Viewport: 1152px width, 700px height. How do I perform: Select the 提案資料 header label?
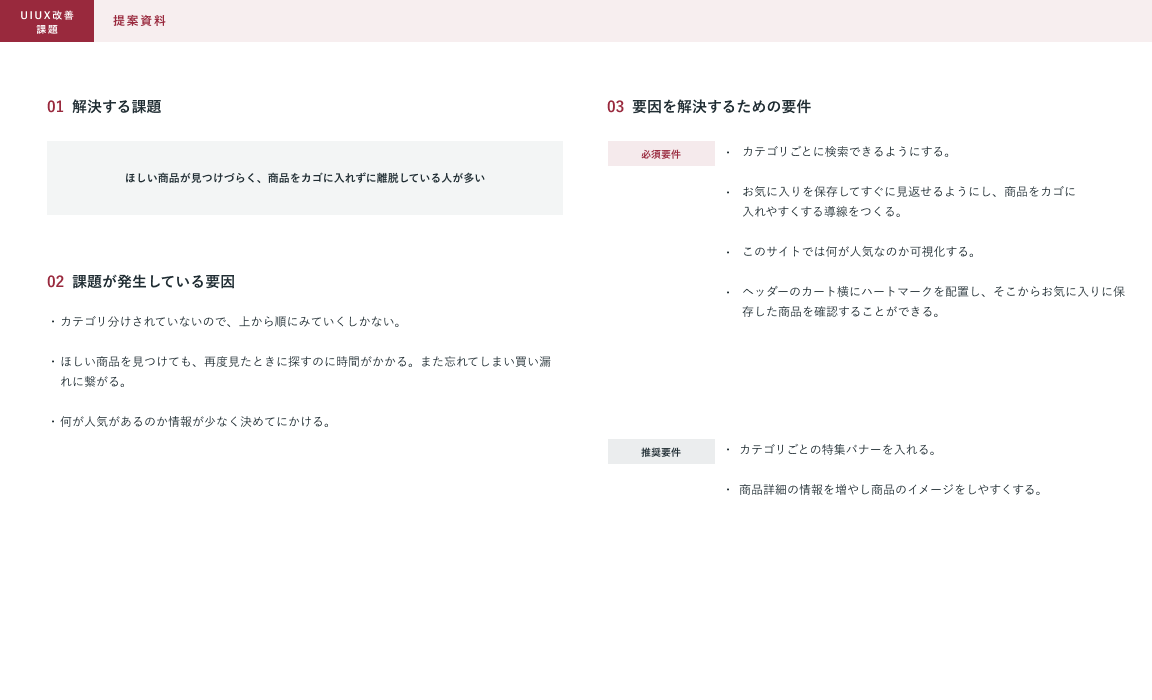coord(139,21)
